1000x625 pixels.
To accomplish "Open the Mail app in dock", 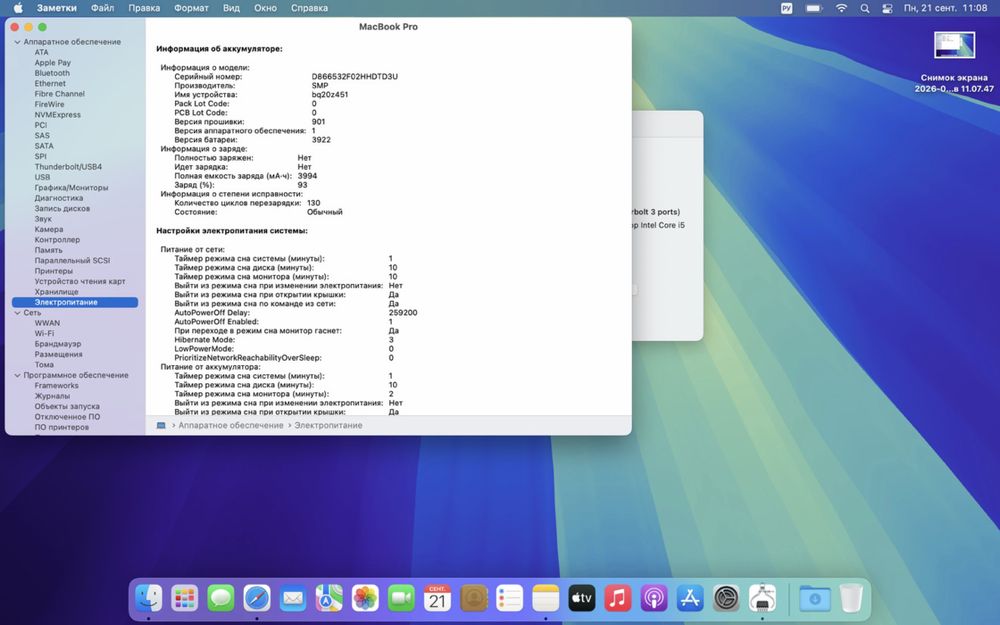I will tap(293, 598).
